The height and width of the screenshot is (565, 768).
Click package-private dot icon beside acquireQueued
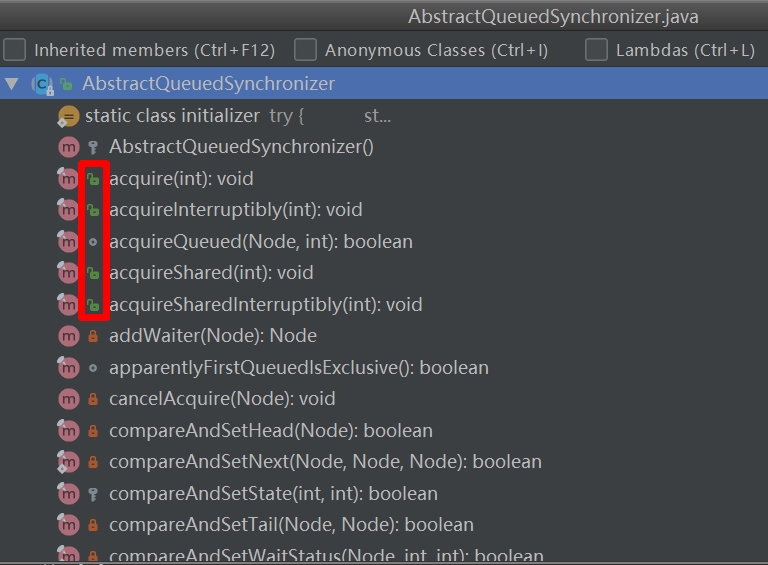[x=93, y=242]
